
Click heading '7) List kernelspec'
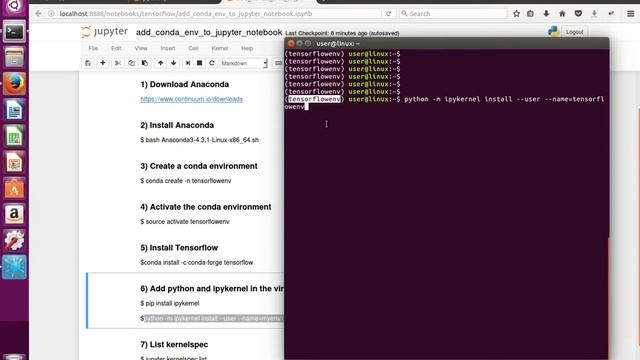174,344
